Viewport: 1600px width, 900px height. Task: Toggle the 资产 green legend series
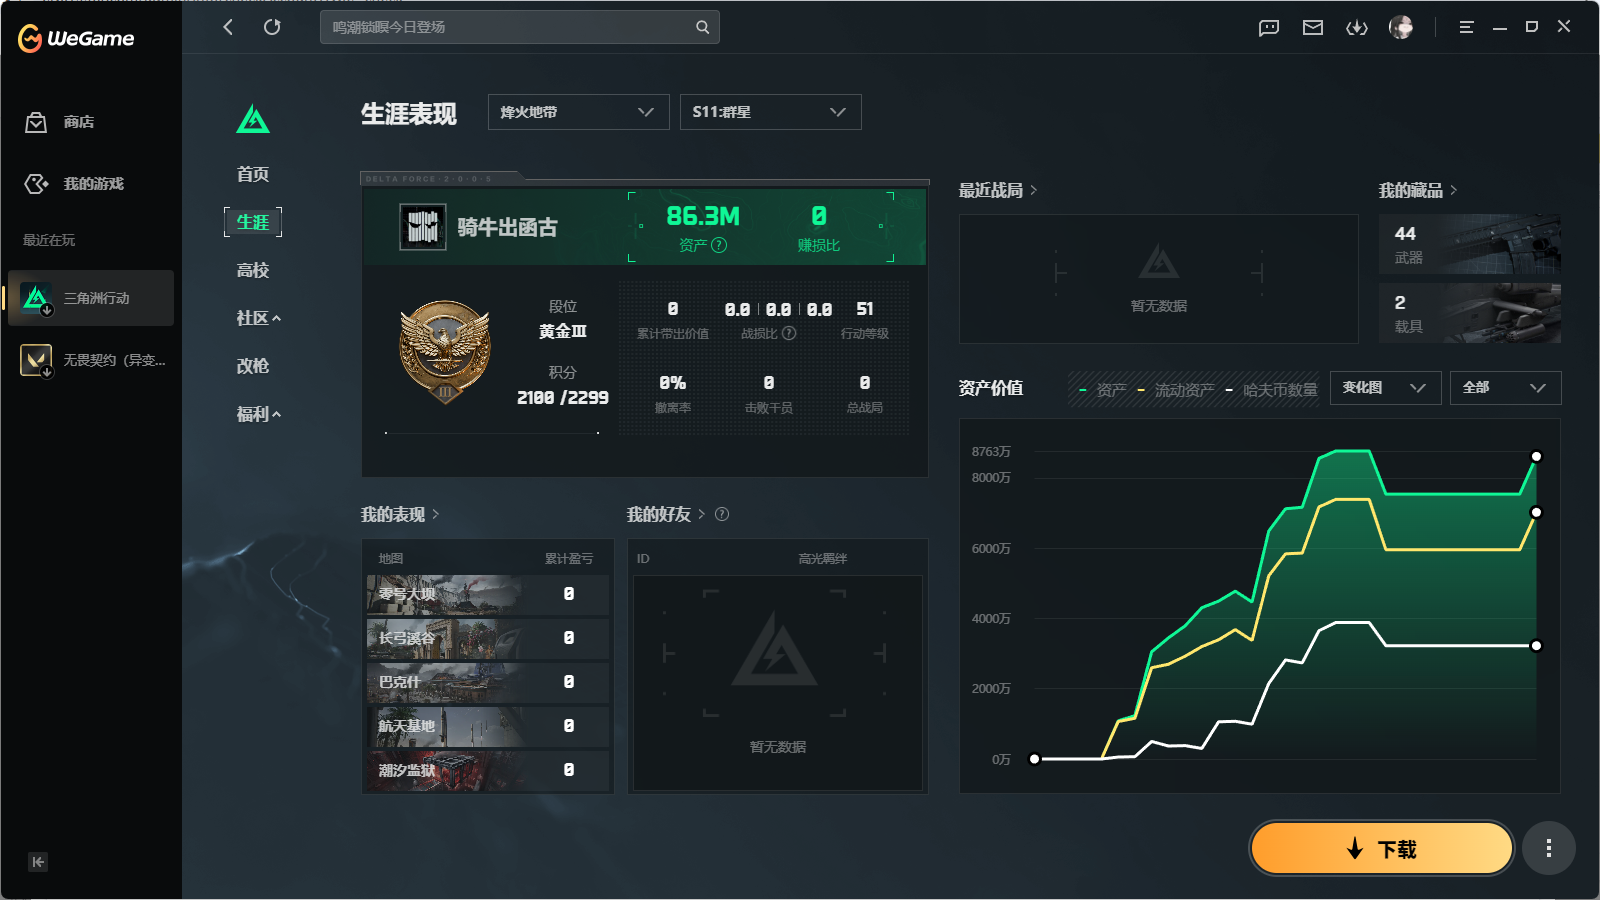1102,390
